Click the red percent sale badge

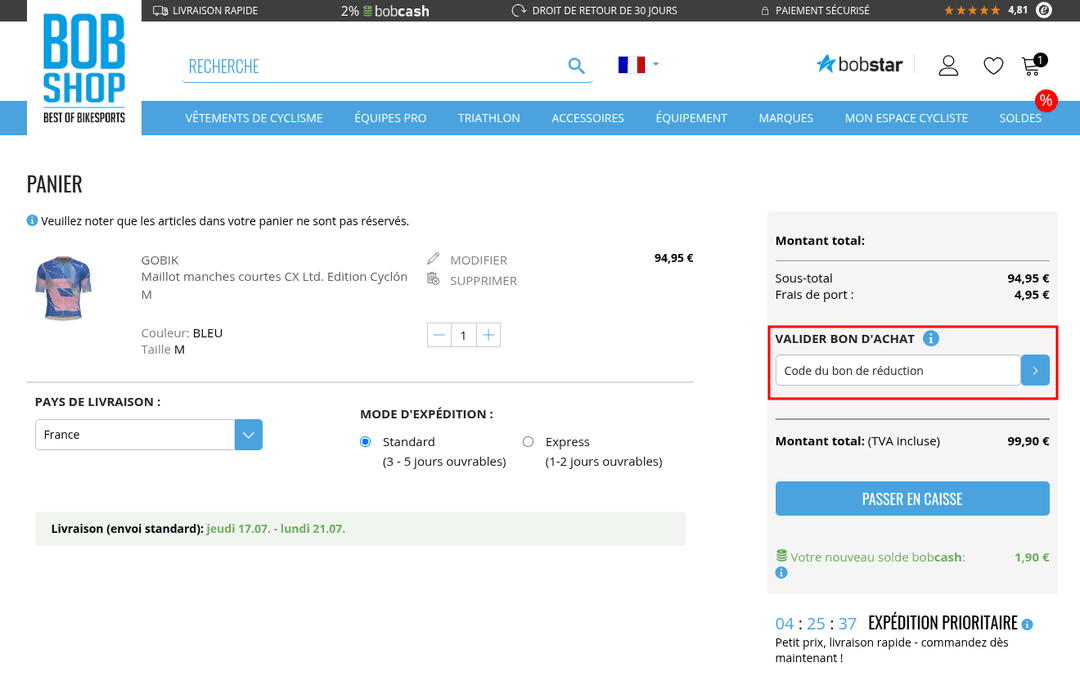point(1046,101)
